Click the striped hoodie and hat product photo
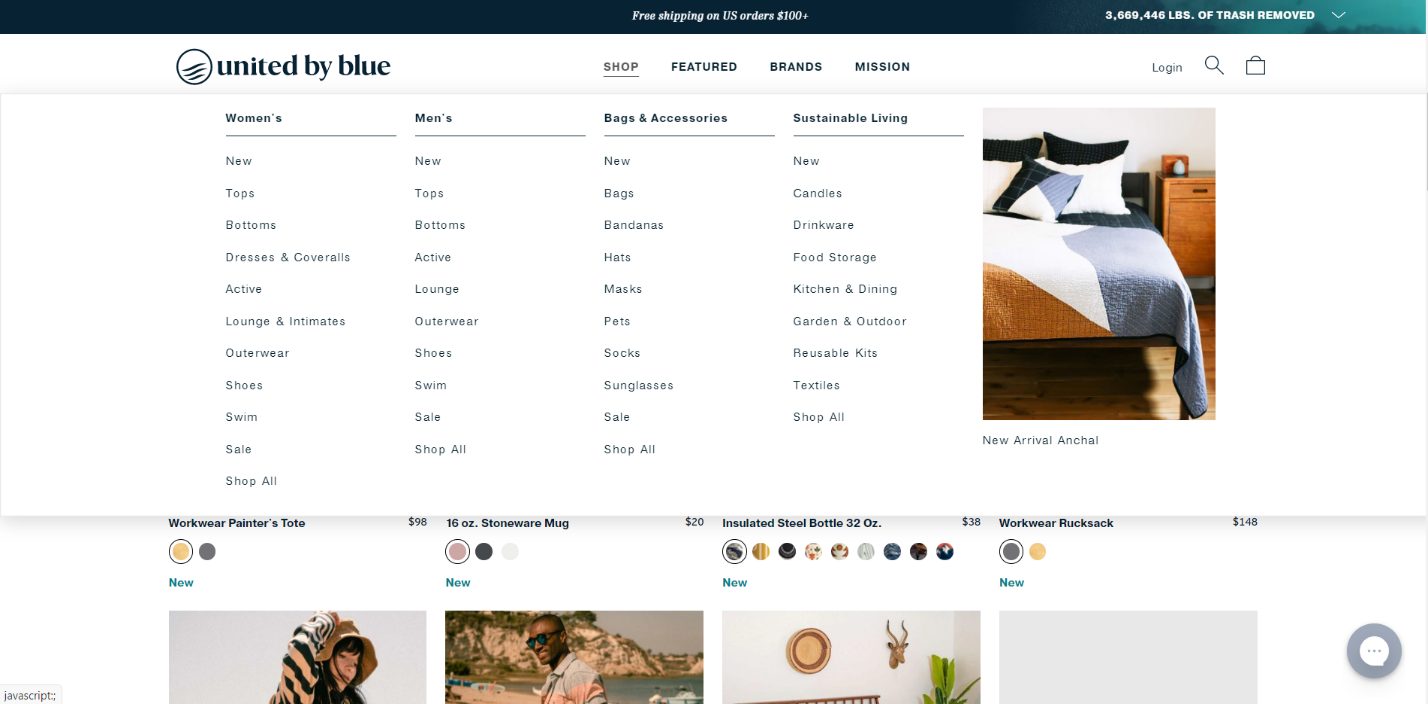Screen dimensions: 1428x704 [298, 657]
